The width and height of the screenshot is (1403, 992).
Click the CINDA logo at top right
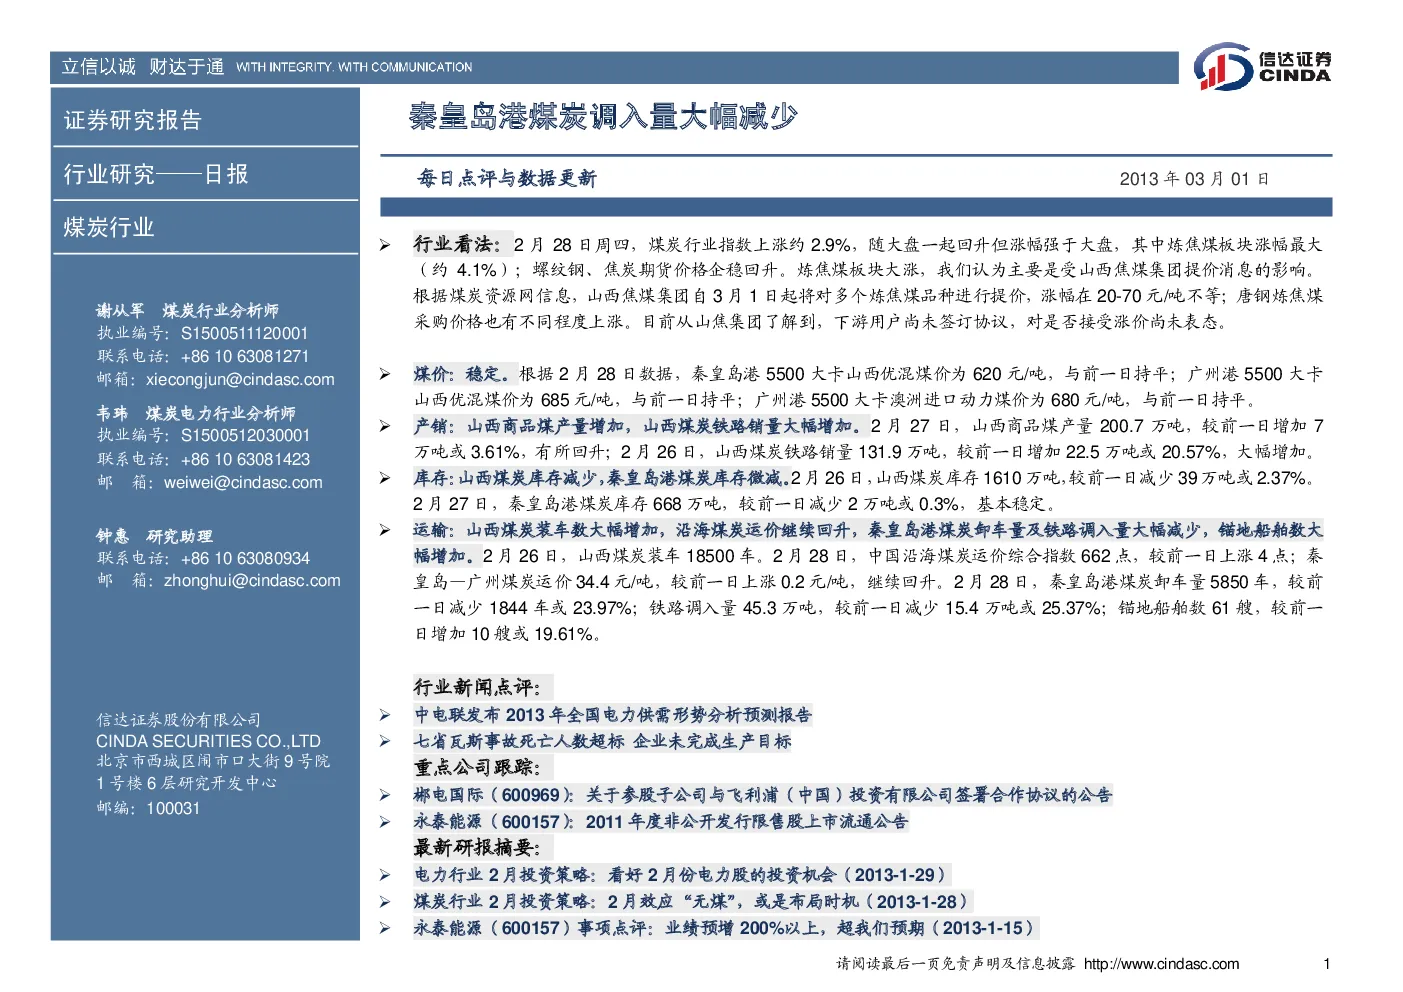(1262, 67)
